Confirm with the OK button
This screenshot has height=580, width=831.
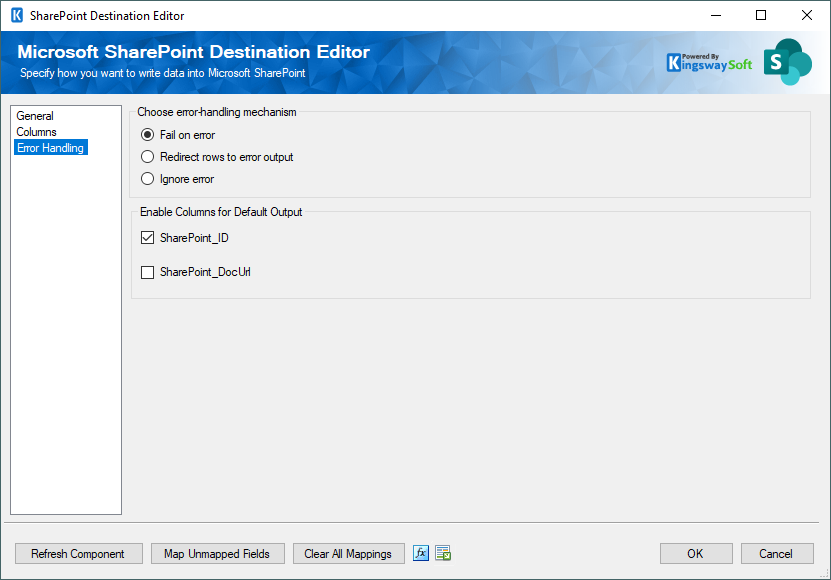point(696,553)
